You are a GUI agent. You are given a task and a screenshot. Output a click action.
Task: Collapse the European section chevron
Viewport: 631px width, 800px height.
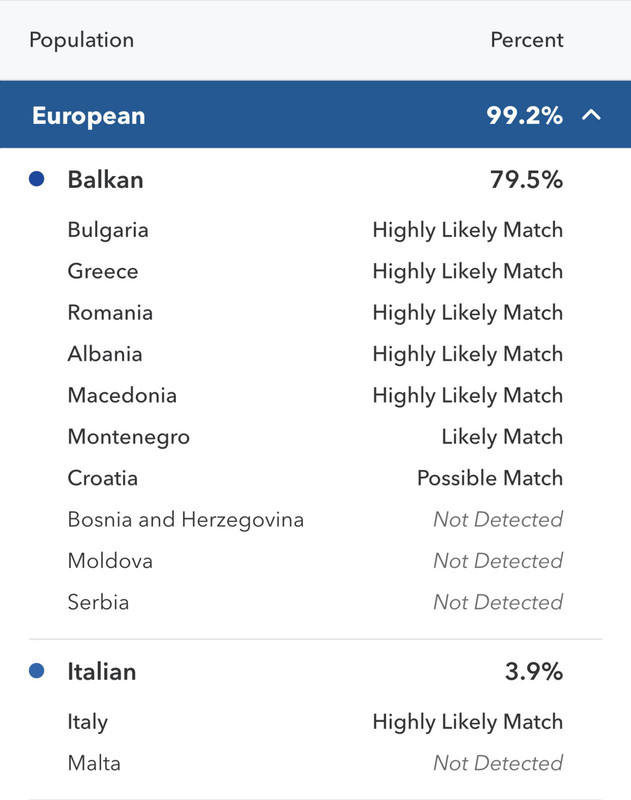[x=591, y=115]
